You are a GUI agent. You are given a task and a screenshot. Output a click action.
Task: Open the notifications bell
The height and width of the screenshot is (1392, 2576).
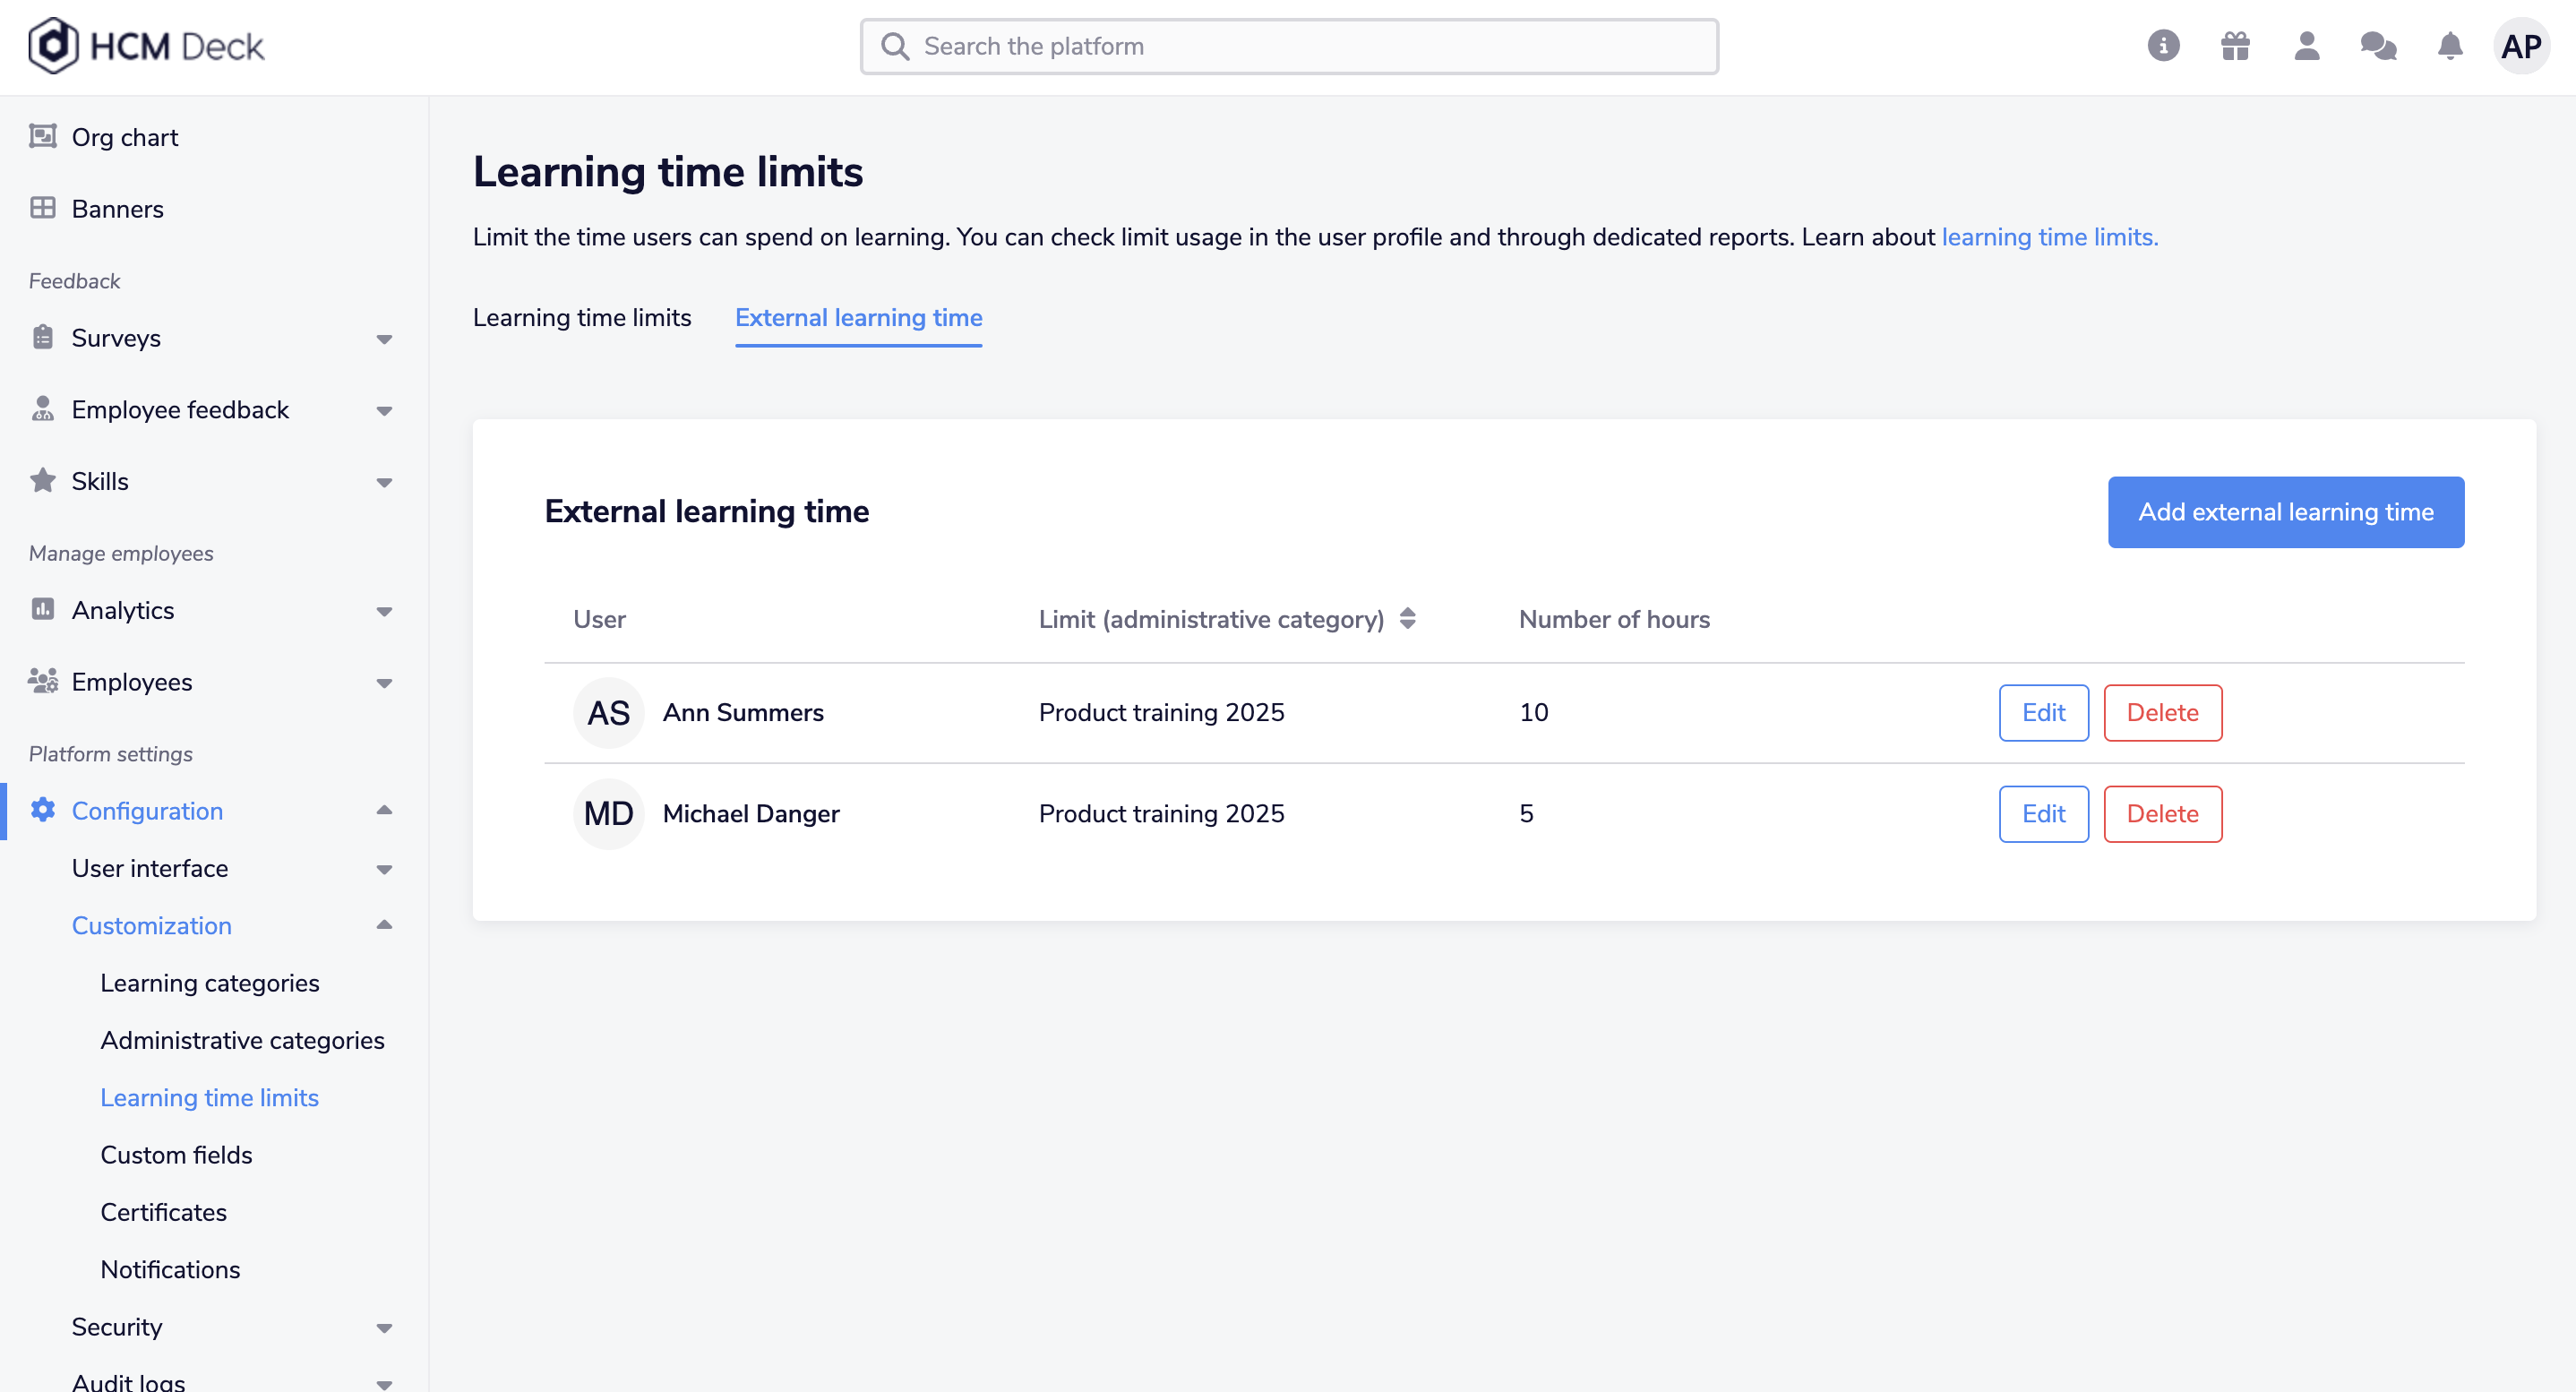(x=2450, y=46)
